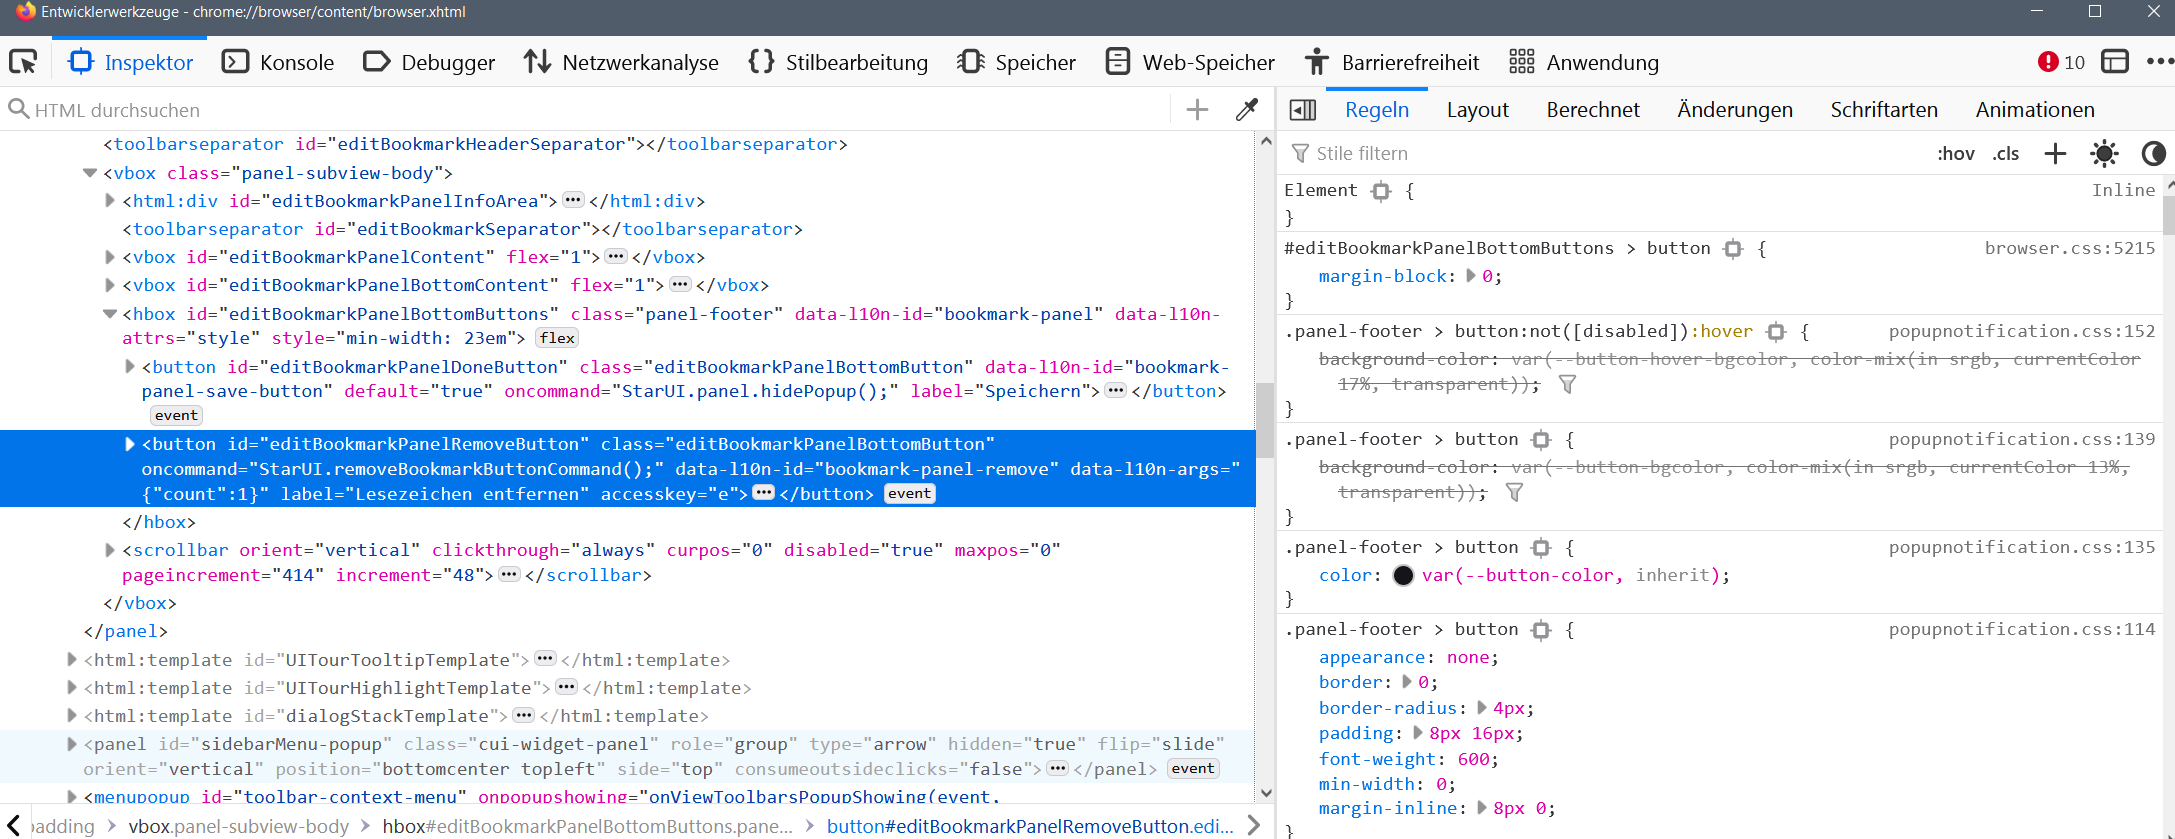The width and height of the screenshot is (2175, 839).
Task: Toggle light color scheme simulation
Action: [x=2104, y=153]
